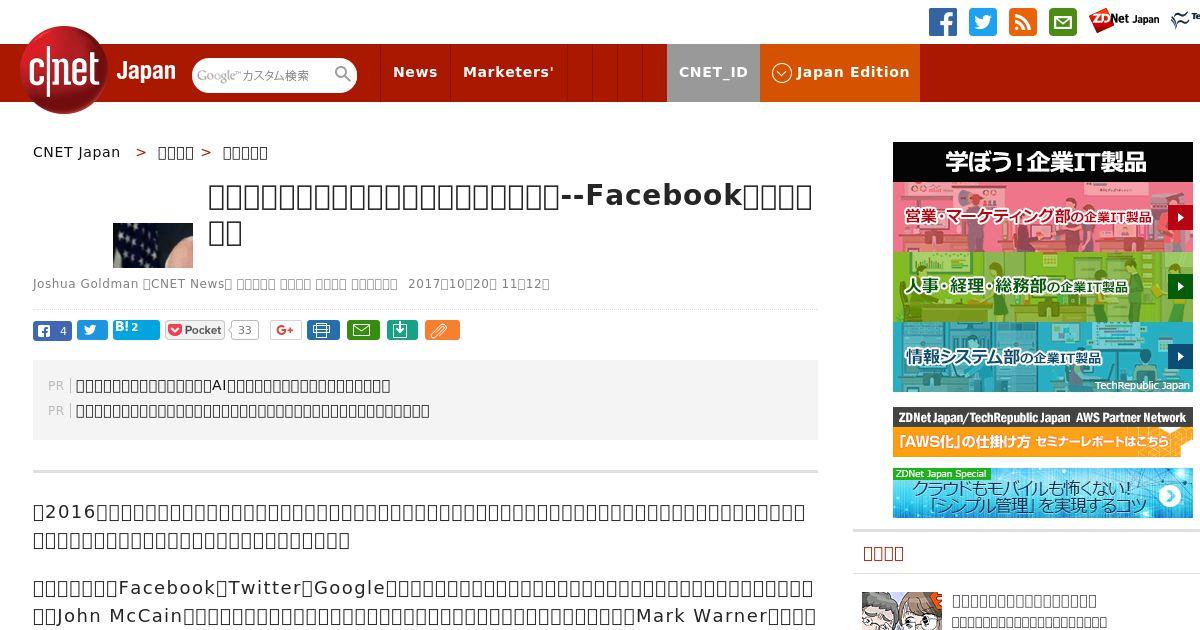Follow the CNET Japan breadcrumb link
This screenshot has width=1200, height=630.
coord(77,152)
